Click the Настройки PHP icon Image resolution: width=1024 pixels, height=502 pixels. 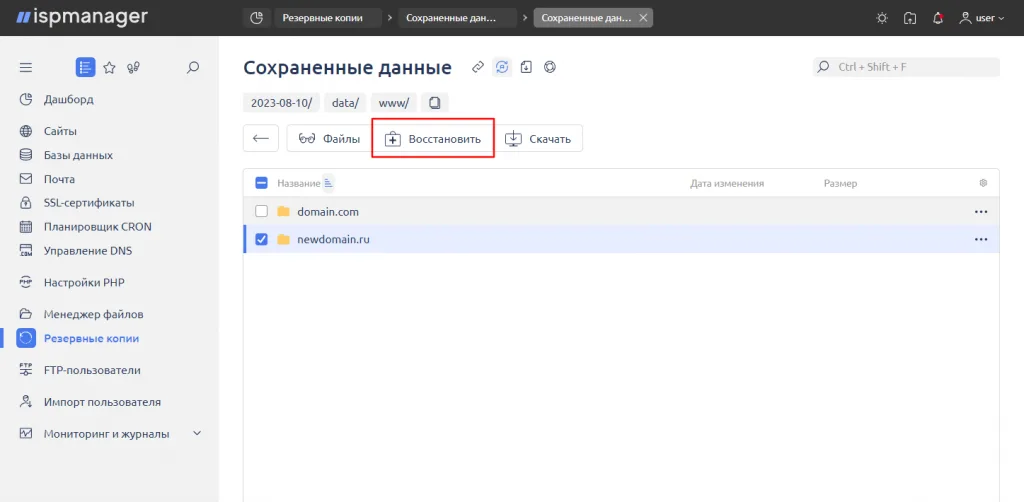tap(26, 283)
